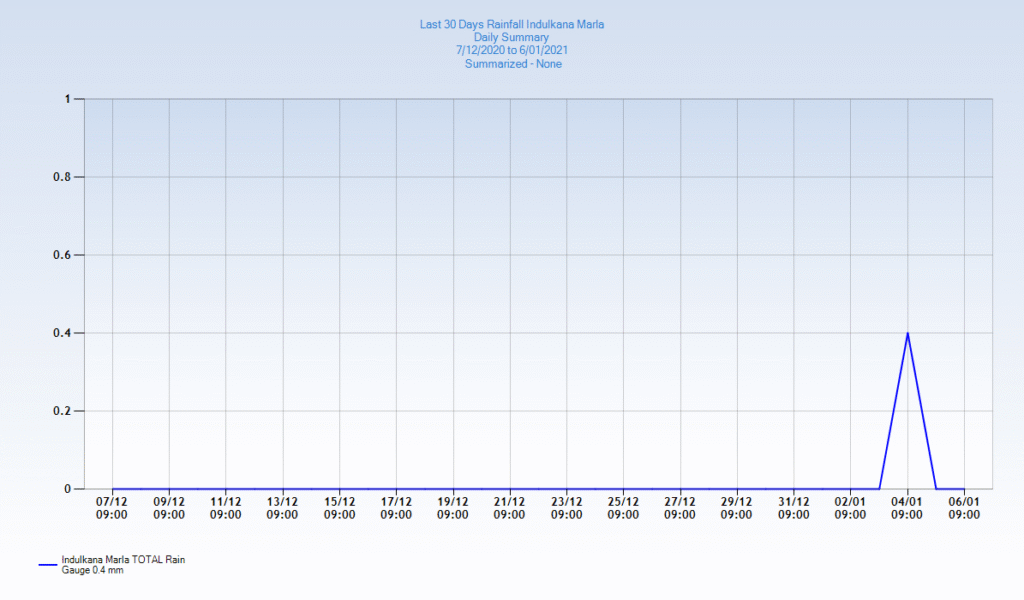Click the x-axis label '19/12 09:00'
Image resolution: width=1024 pixels, height=600 pixels.
pos(453,509)
